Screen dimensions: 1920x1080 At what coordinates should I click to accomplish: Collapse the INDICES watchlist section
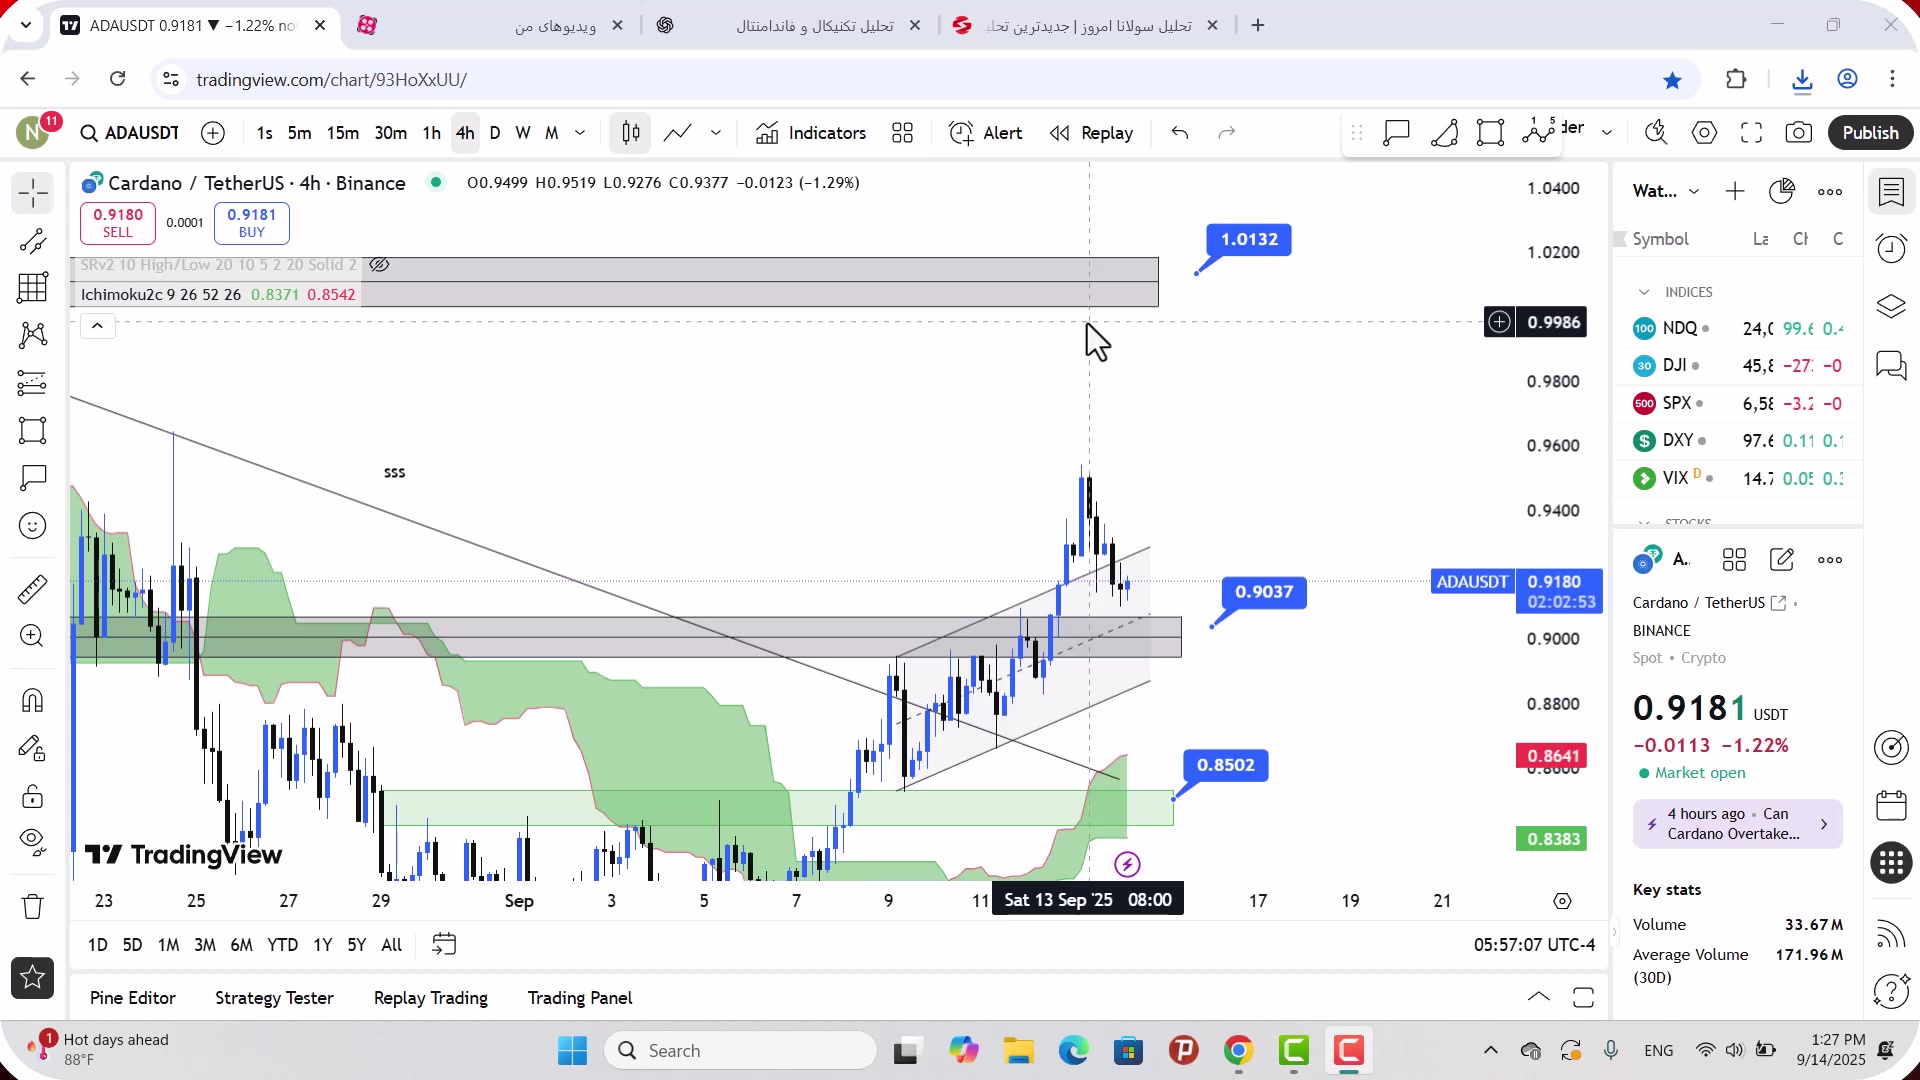pyautogui.click(x=1644, y=292)
